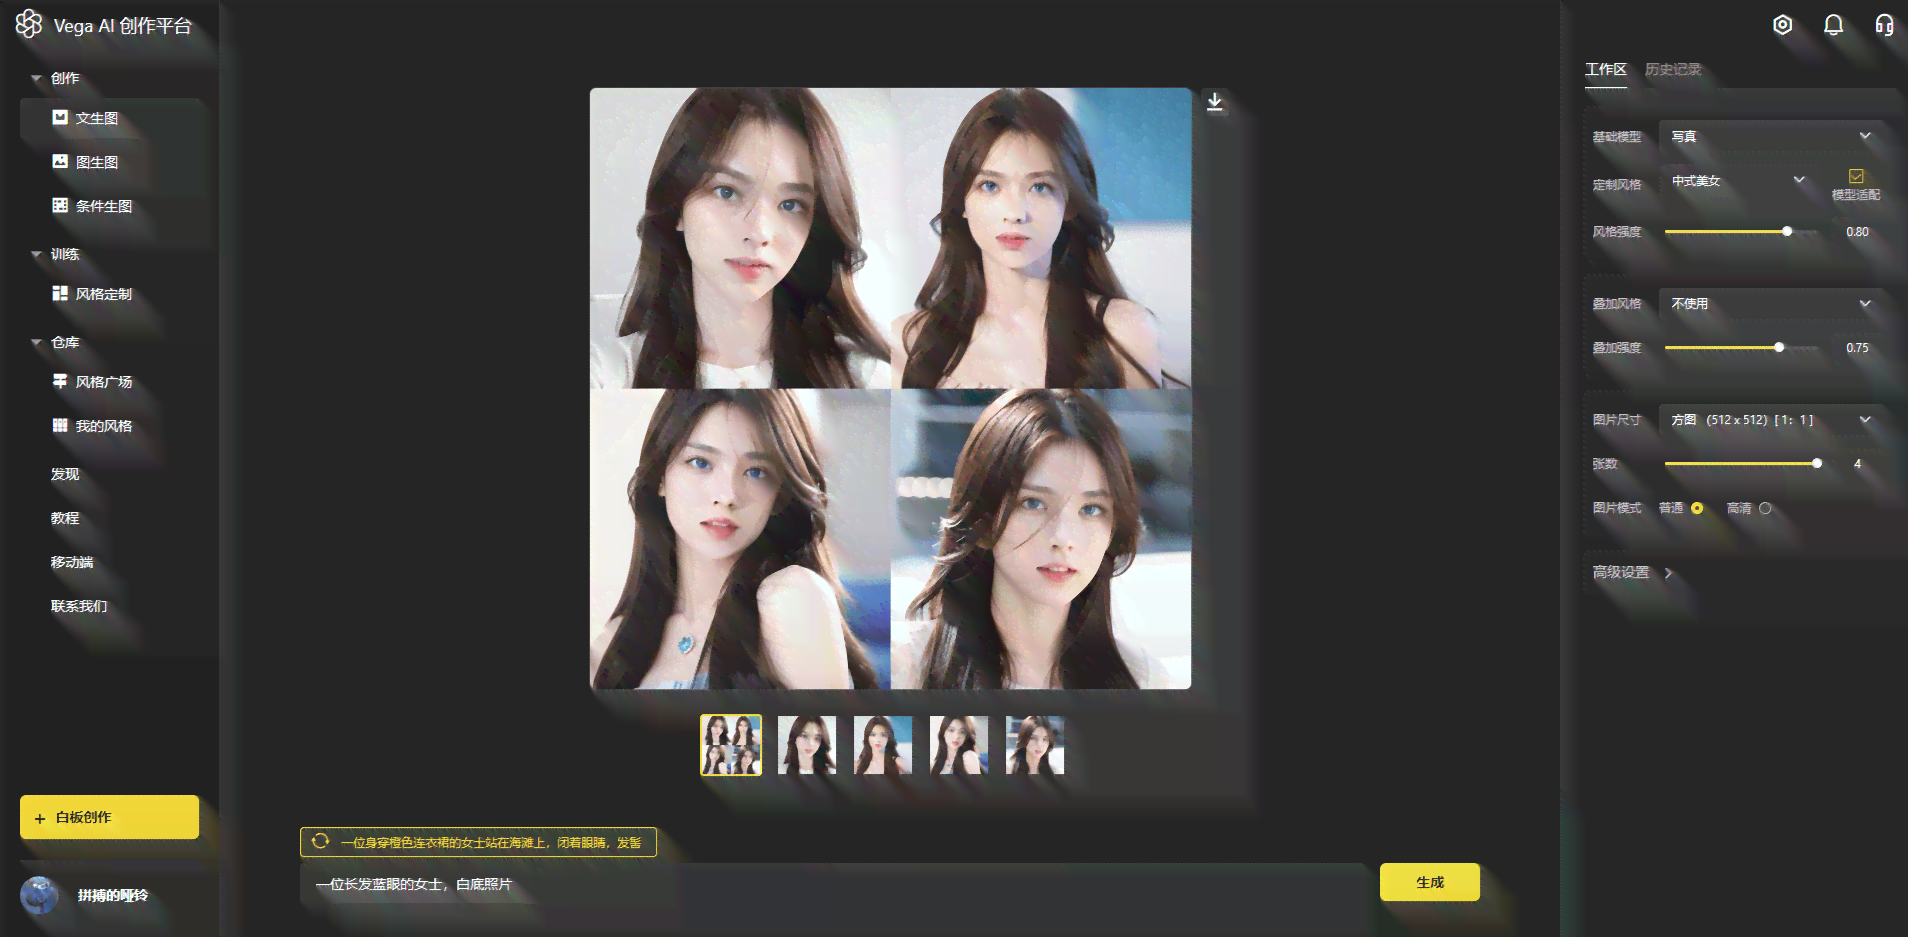Image resolution: width=1908 pixels, height=937 pixels.
Task: Open 发现 in the sidebar
Action: [65, 474]
